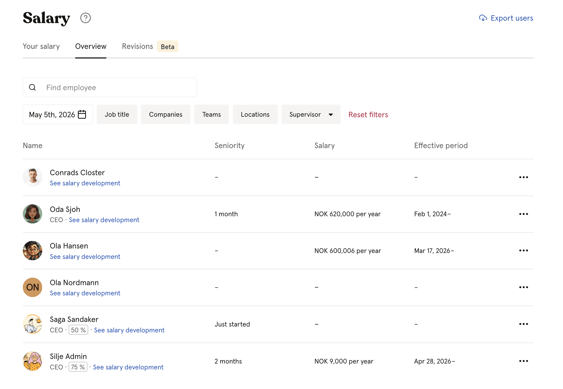
Task: Click the Export users cloud icon
Action: point(483,18)
